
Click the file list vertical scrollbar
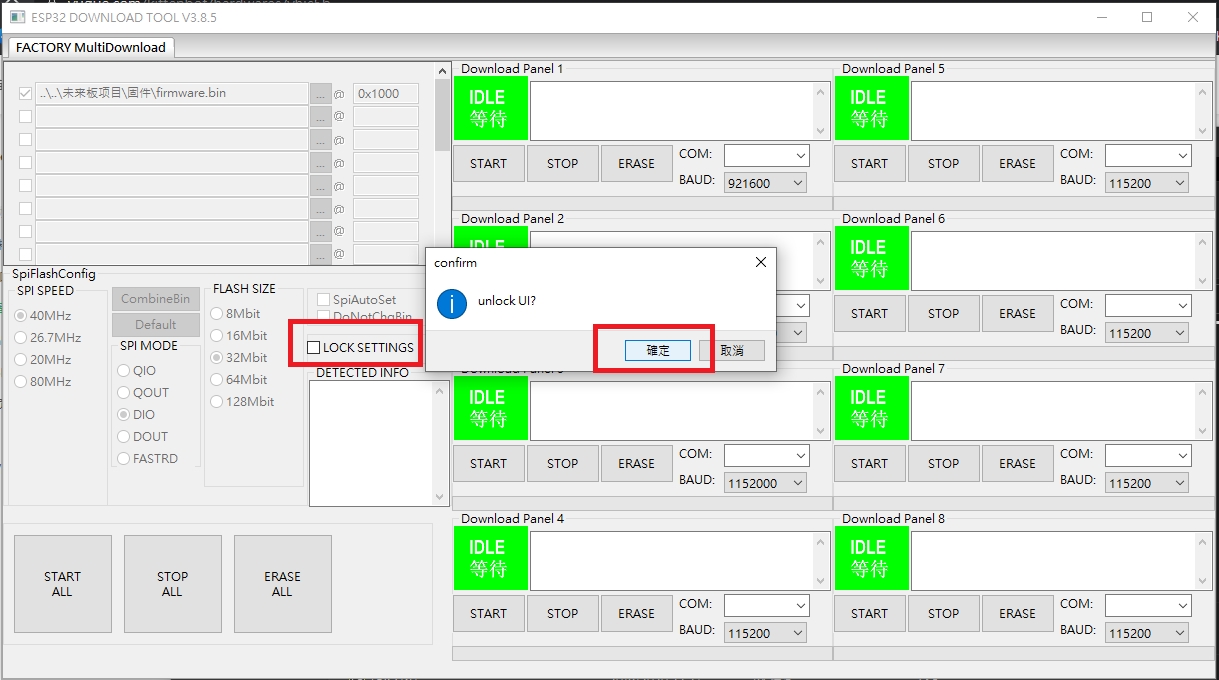[x=443, y=120]
